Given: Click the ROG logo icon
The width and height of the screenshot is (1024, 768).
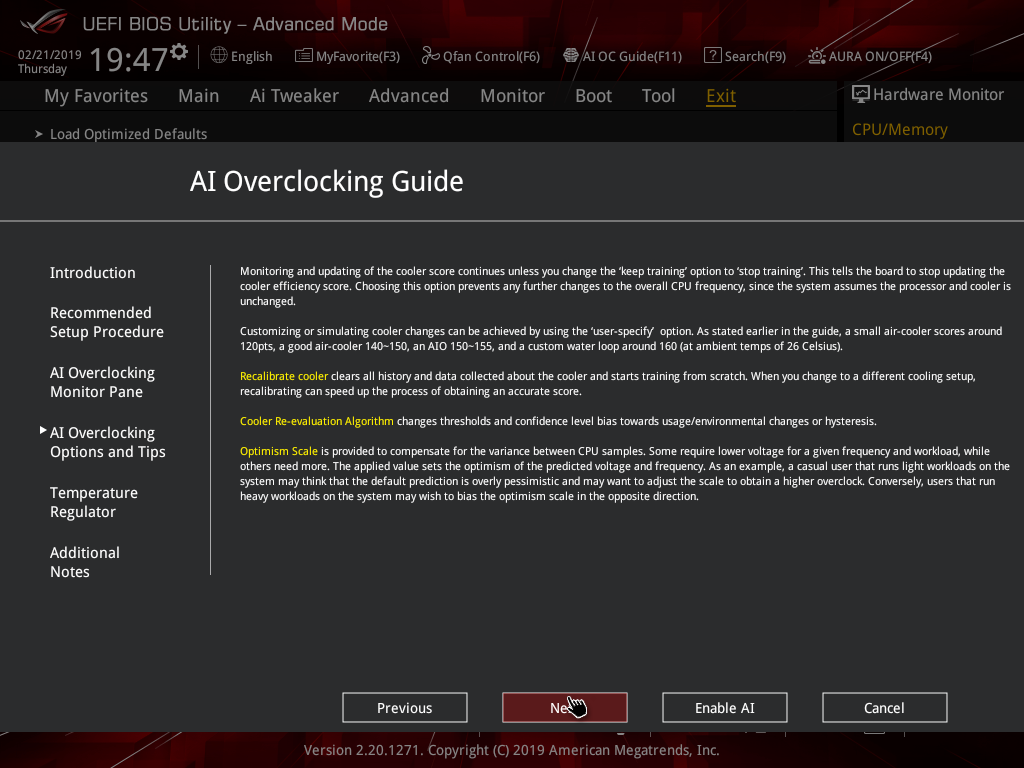Looking at the screenshot, I should 43,22.
